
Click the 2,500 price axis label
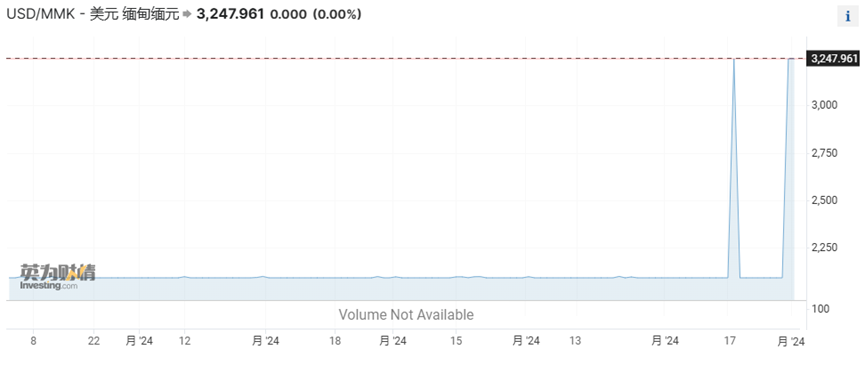point(824,200)
